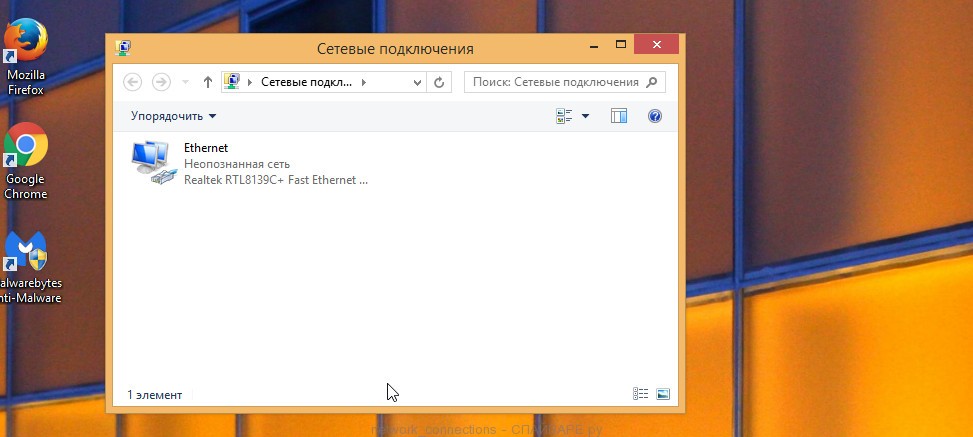
Task: Click the Realtek RTL8139C+ Fast Ethernet text
Action: 276,180
